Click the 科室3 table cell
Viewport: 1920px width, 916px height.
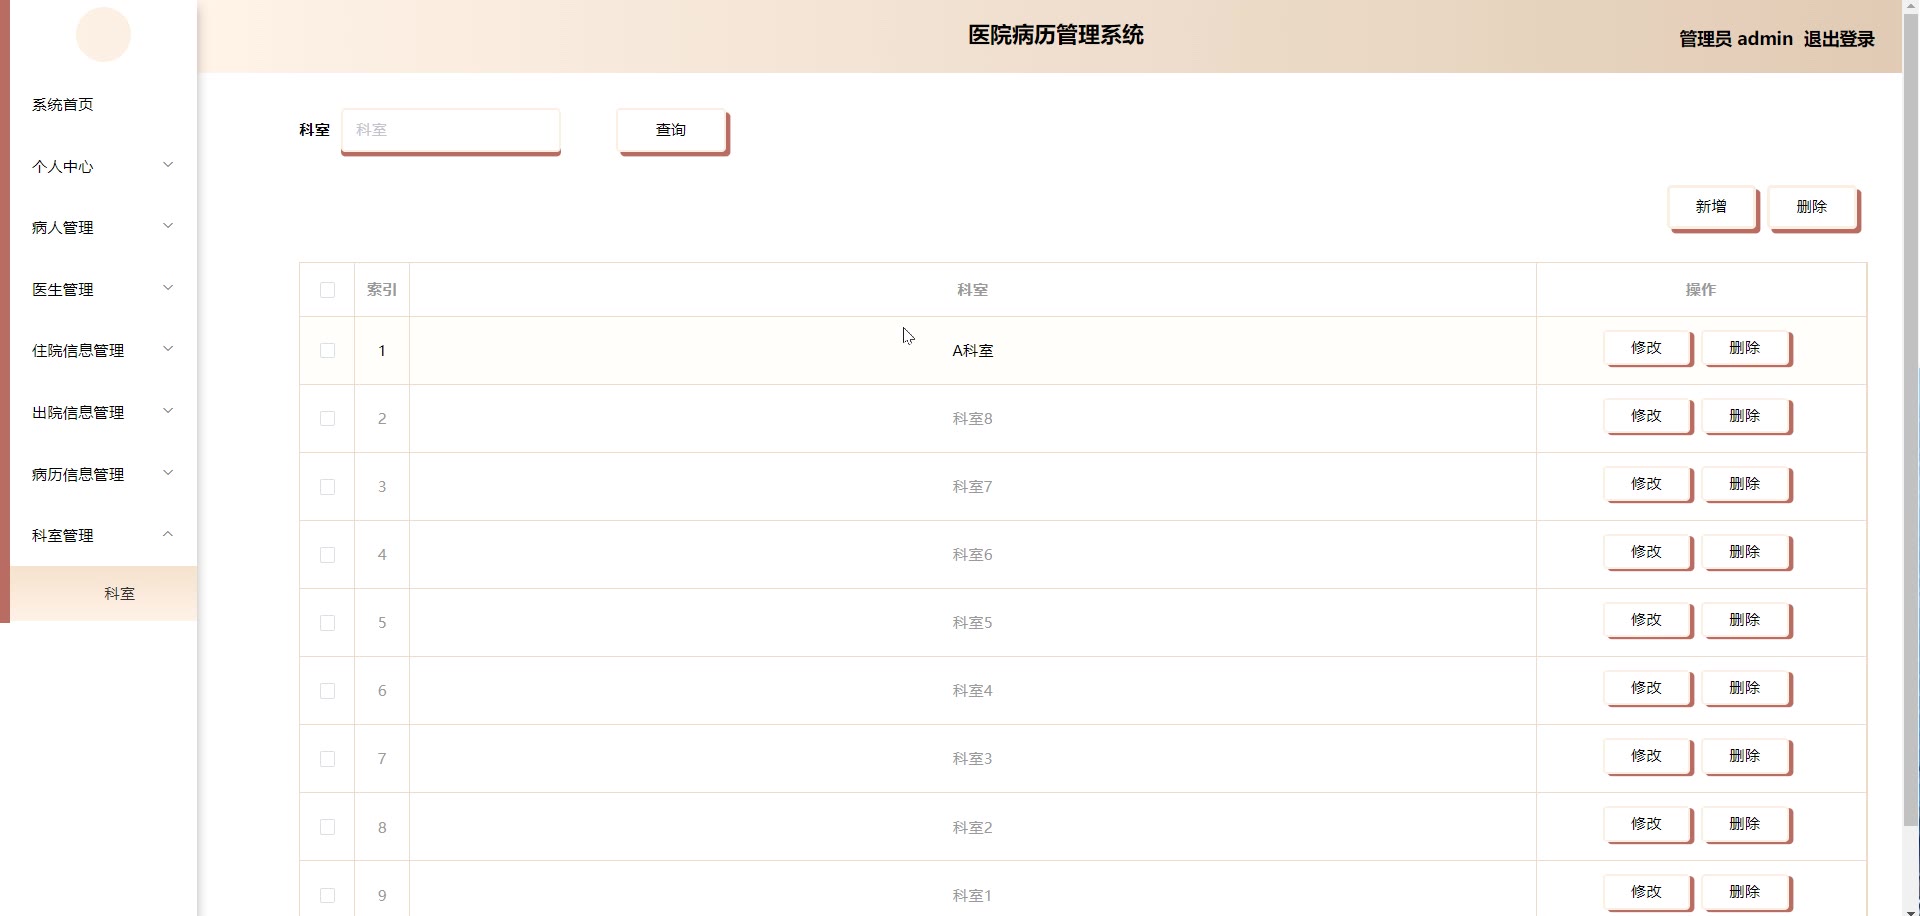(972, 759)
